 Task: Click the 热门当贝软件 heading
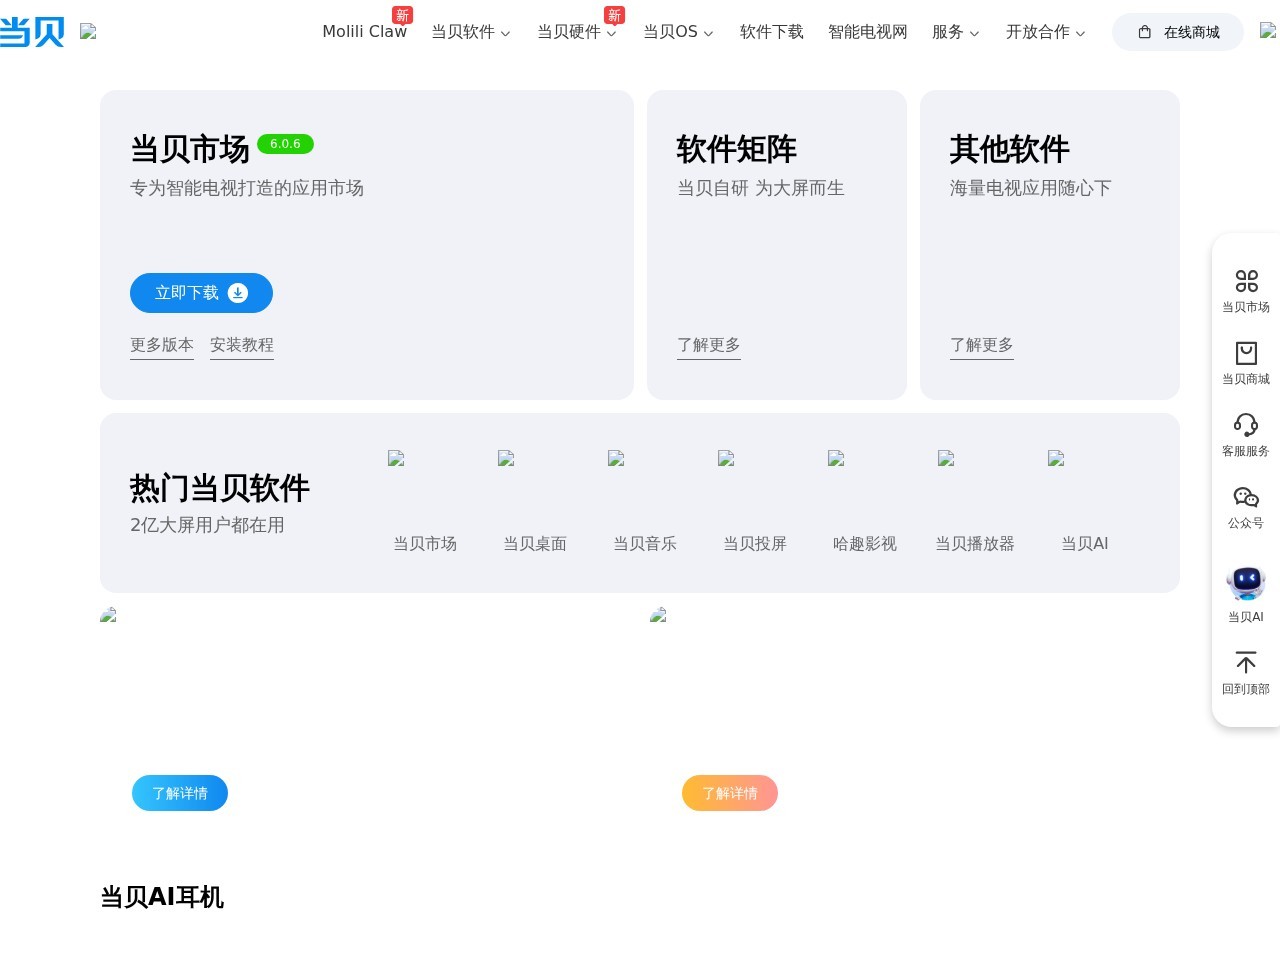pos(220,488)
